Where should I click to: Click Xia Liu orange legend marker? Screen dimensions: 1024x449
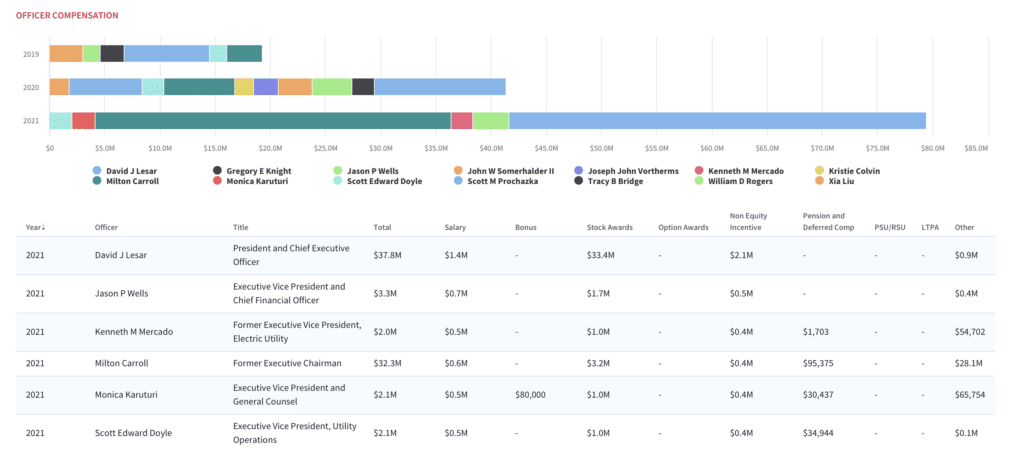(x=819, y=181)
